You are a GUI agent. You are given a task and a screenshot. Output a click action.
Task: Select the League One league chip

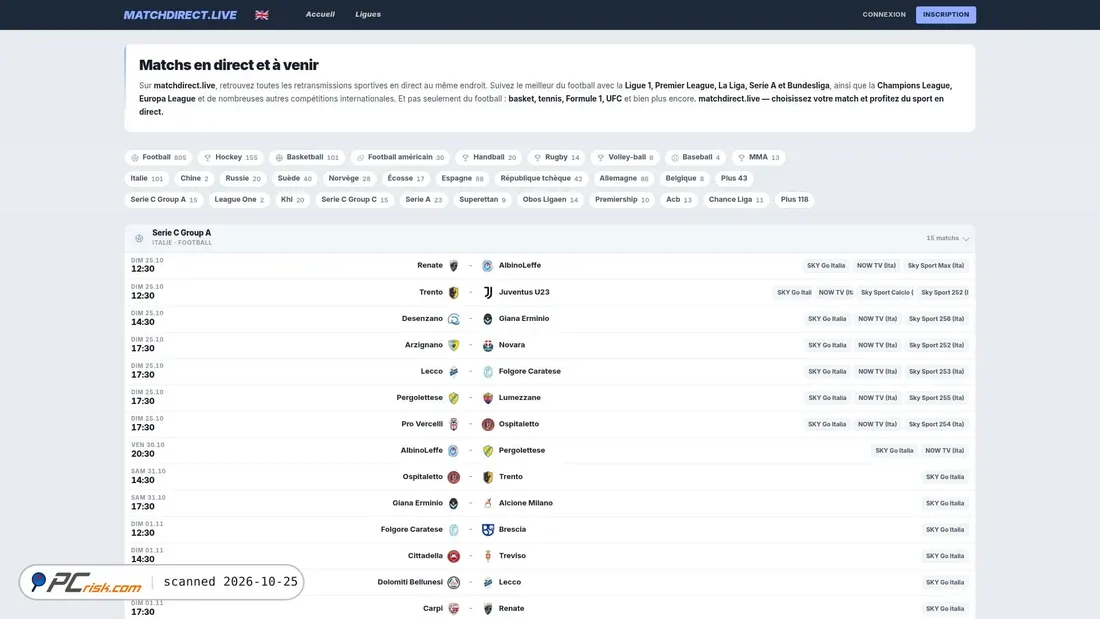click(239, 199)
